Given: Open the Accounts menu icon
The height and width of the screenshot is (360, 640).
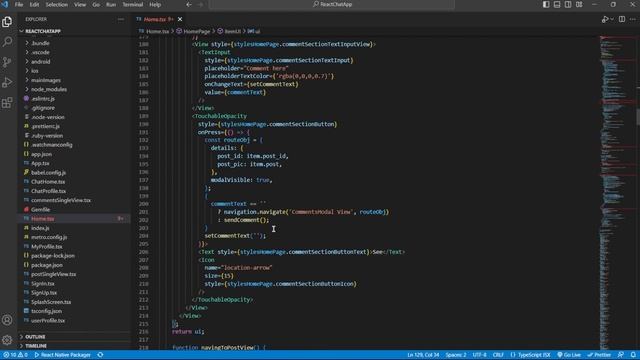Looking at the screenshot, I should [x=7, y=320].
